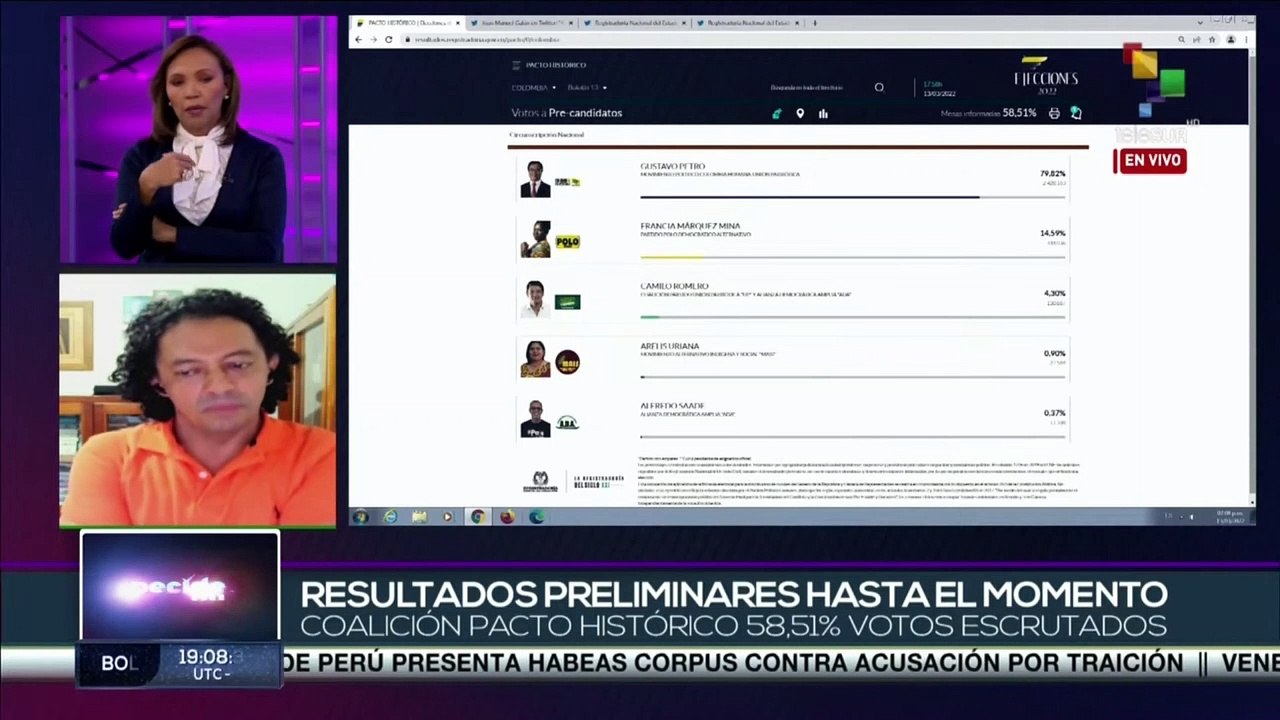Open Google Chrome from the taskbar

point(478,517)
